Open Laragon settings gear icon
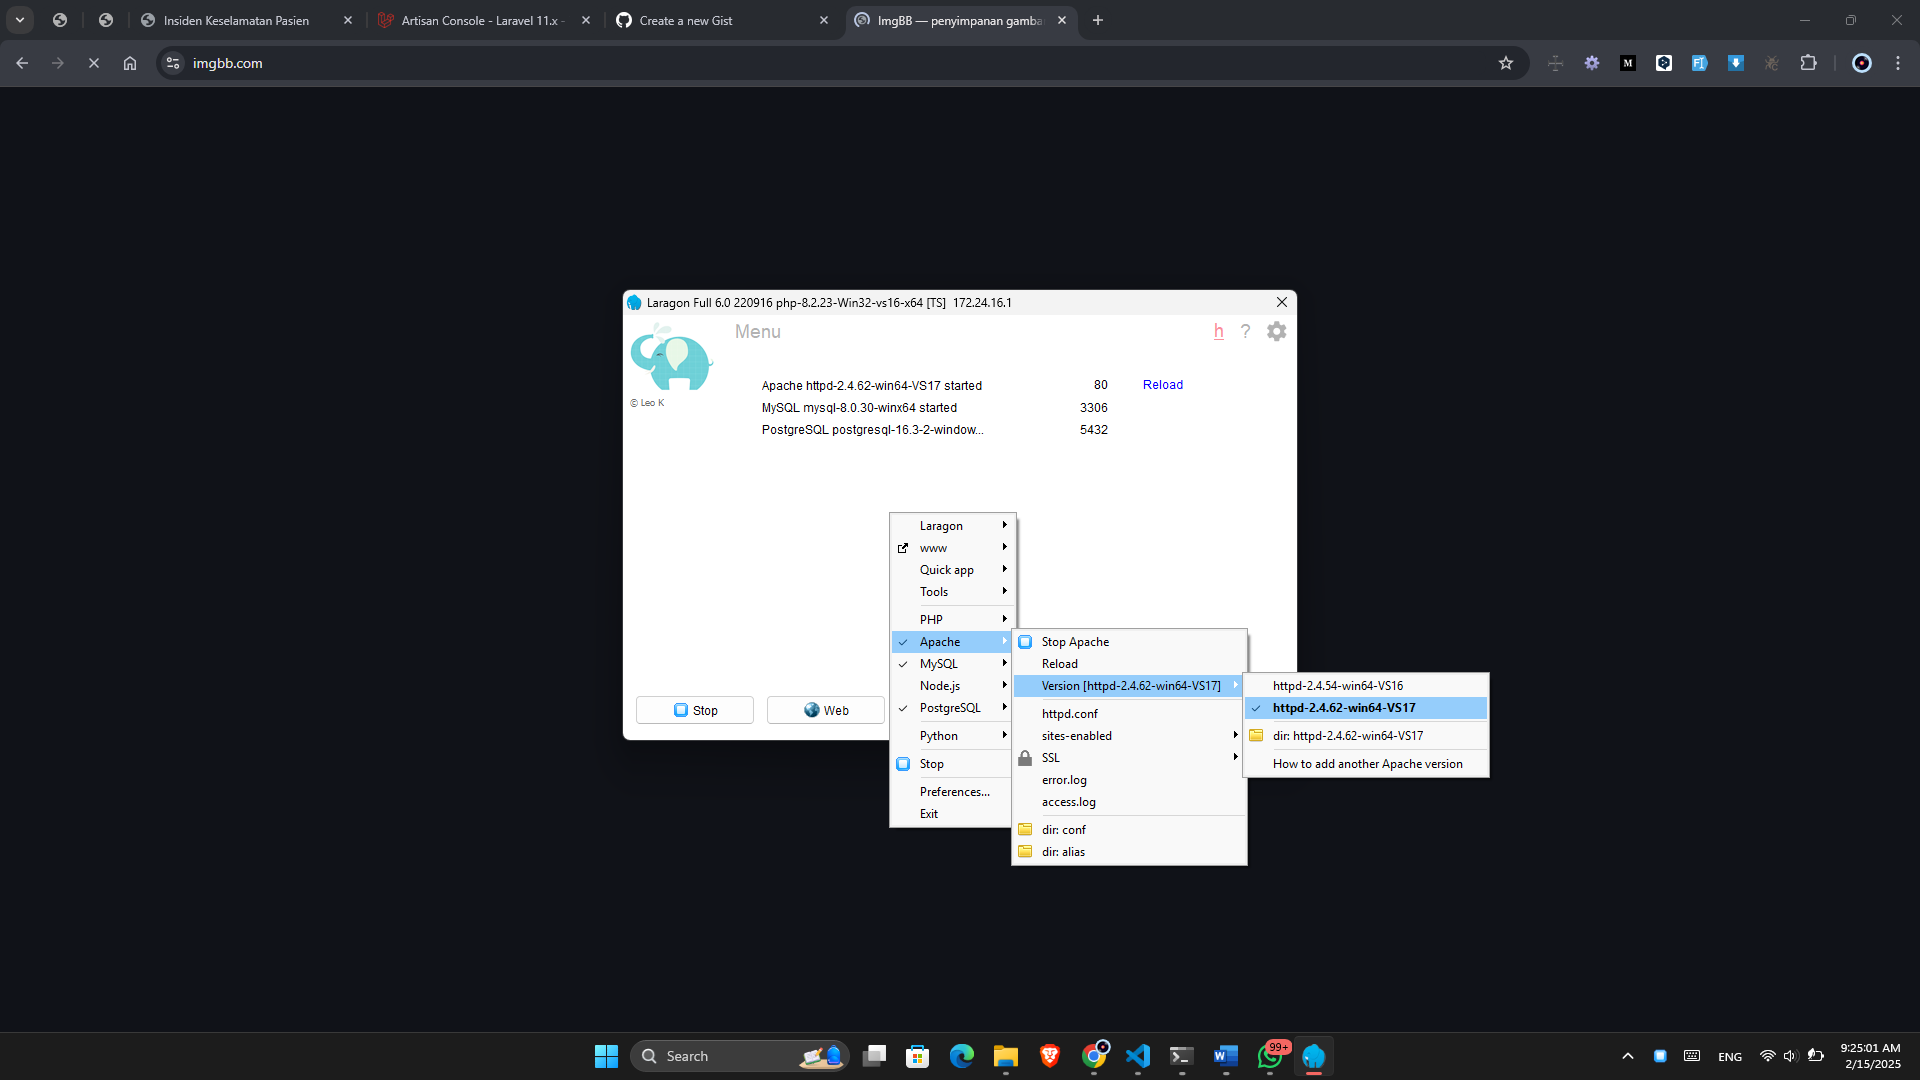 [1276, 331]
